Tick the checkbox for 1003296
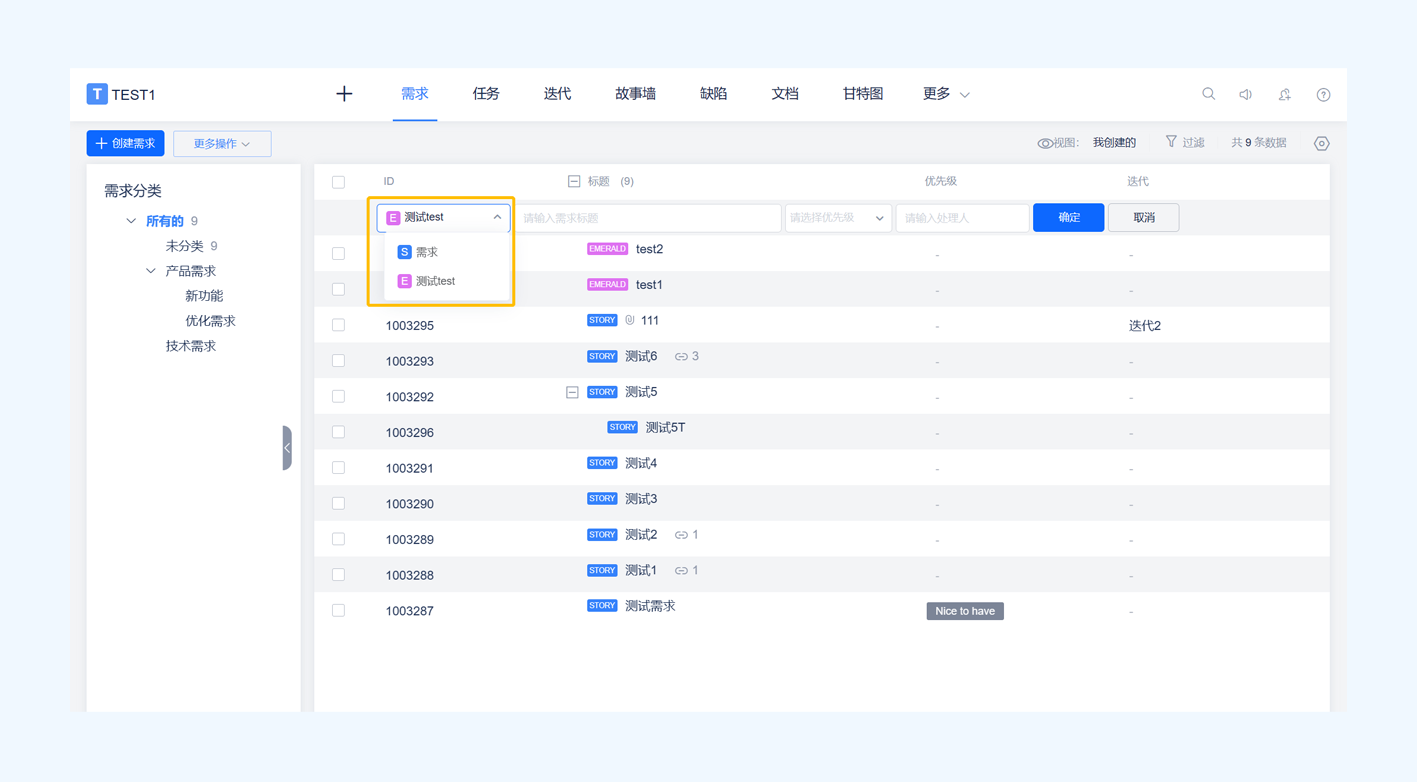Viewport: 1417px width, 782px height. pyautogui.click(x=338, y=432)
